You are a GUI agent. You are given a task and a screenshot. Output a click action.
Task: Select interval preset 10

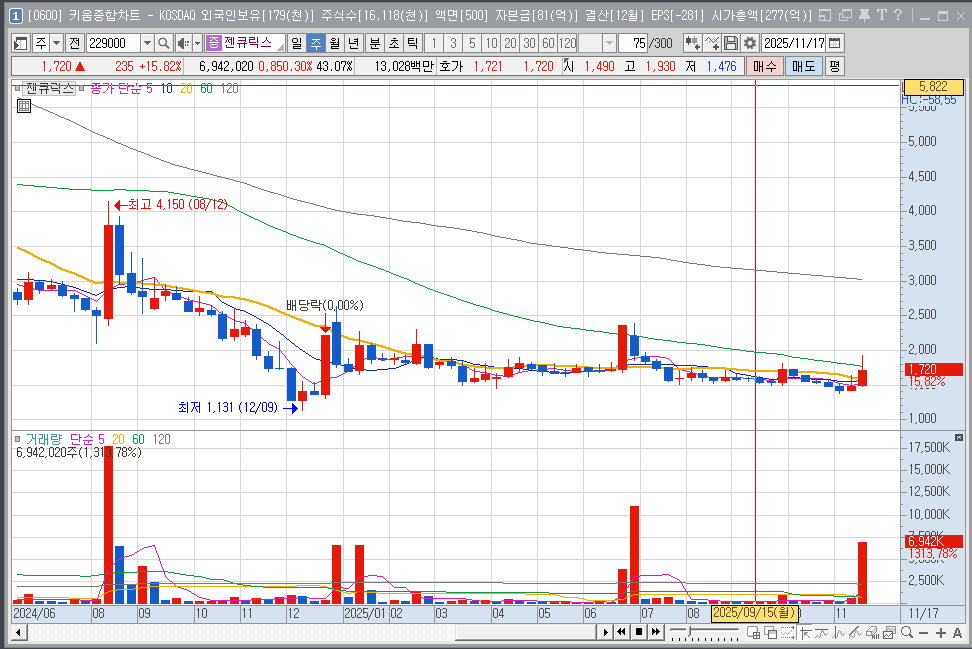[492, 43]
